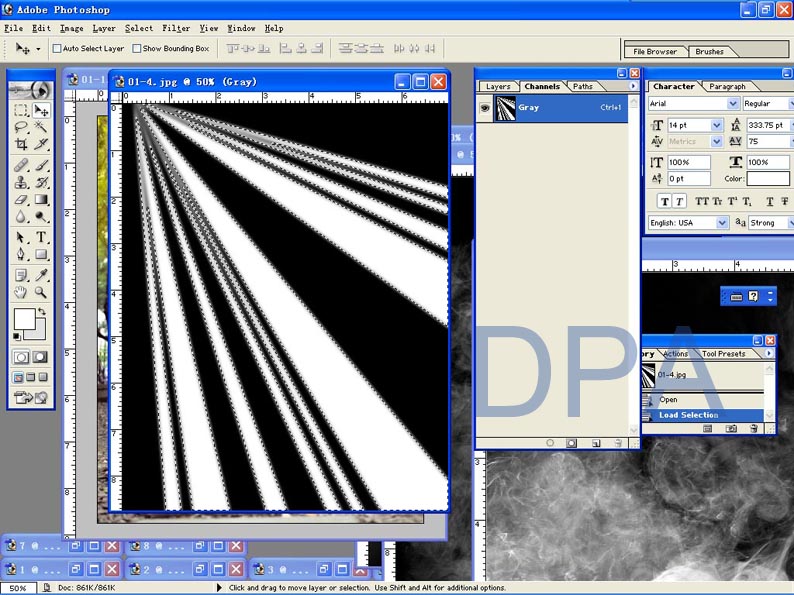Image resolution: width=794 pixels, height=595 pixels.
Task: Open the English: USA language dropdown
Action: point(722,223)
